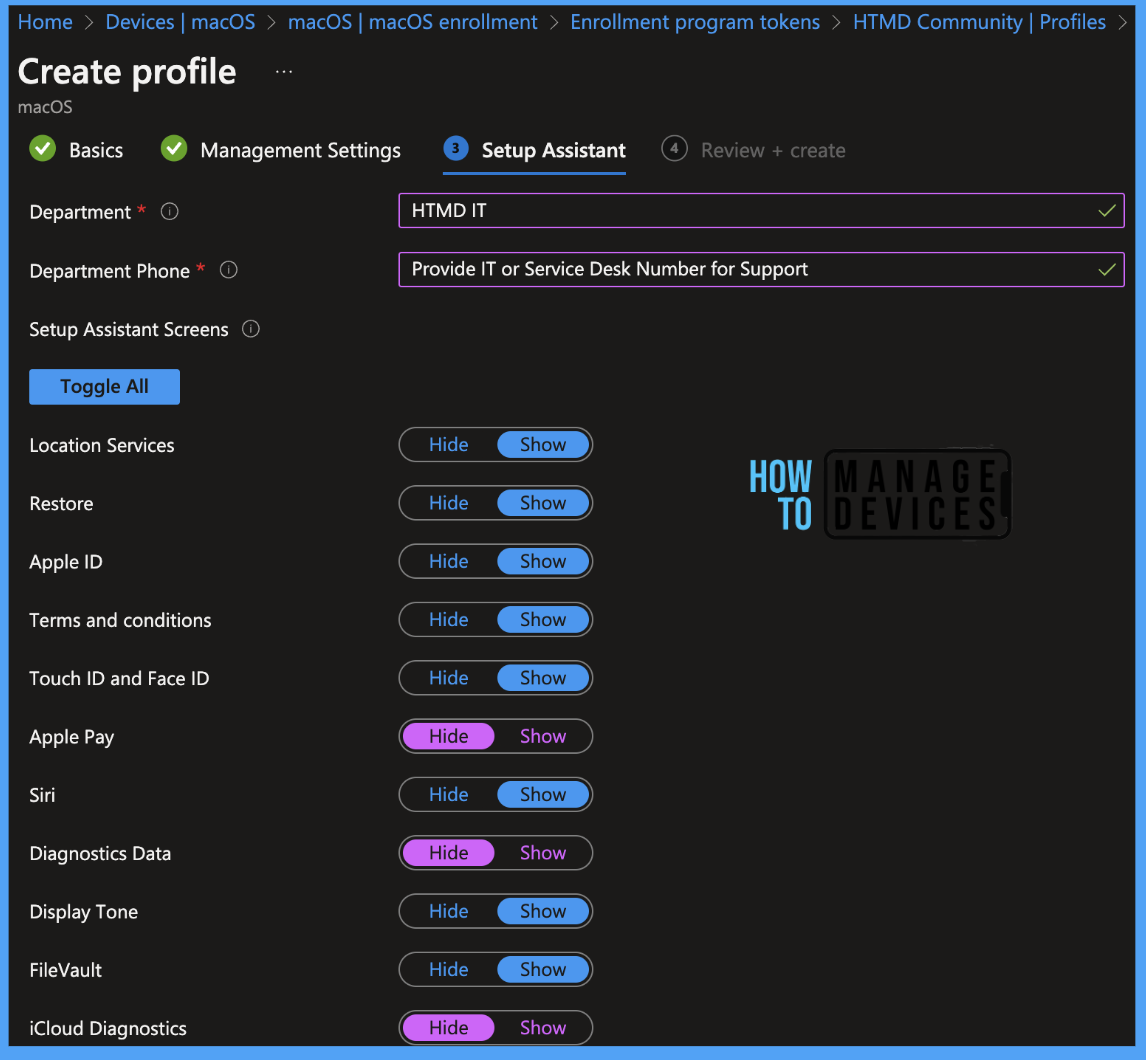
Task: Click the Toggle All button
Action: 105,387
